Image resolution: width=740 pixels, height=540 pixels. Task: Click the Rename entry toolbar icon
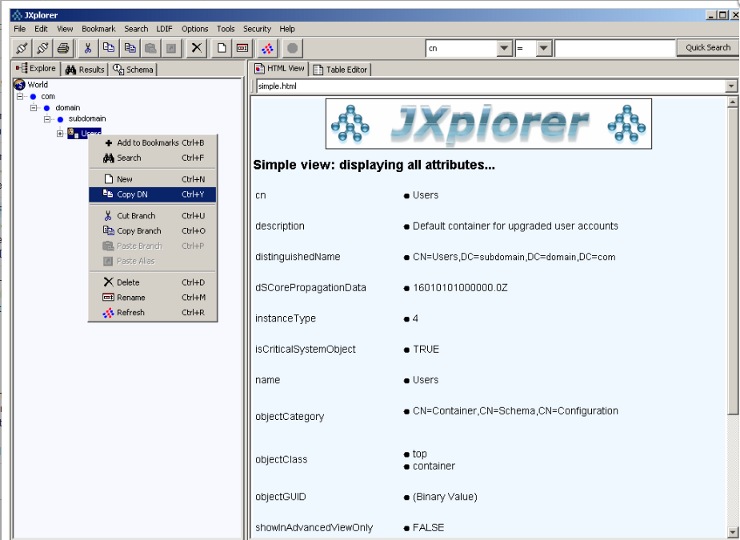[x=242, y=48]
